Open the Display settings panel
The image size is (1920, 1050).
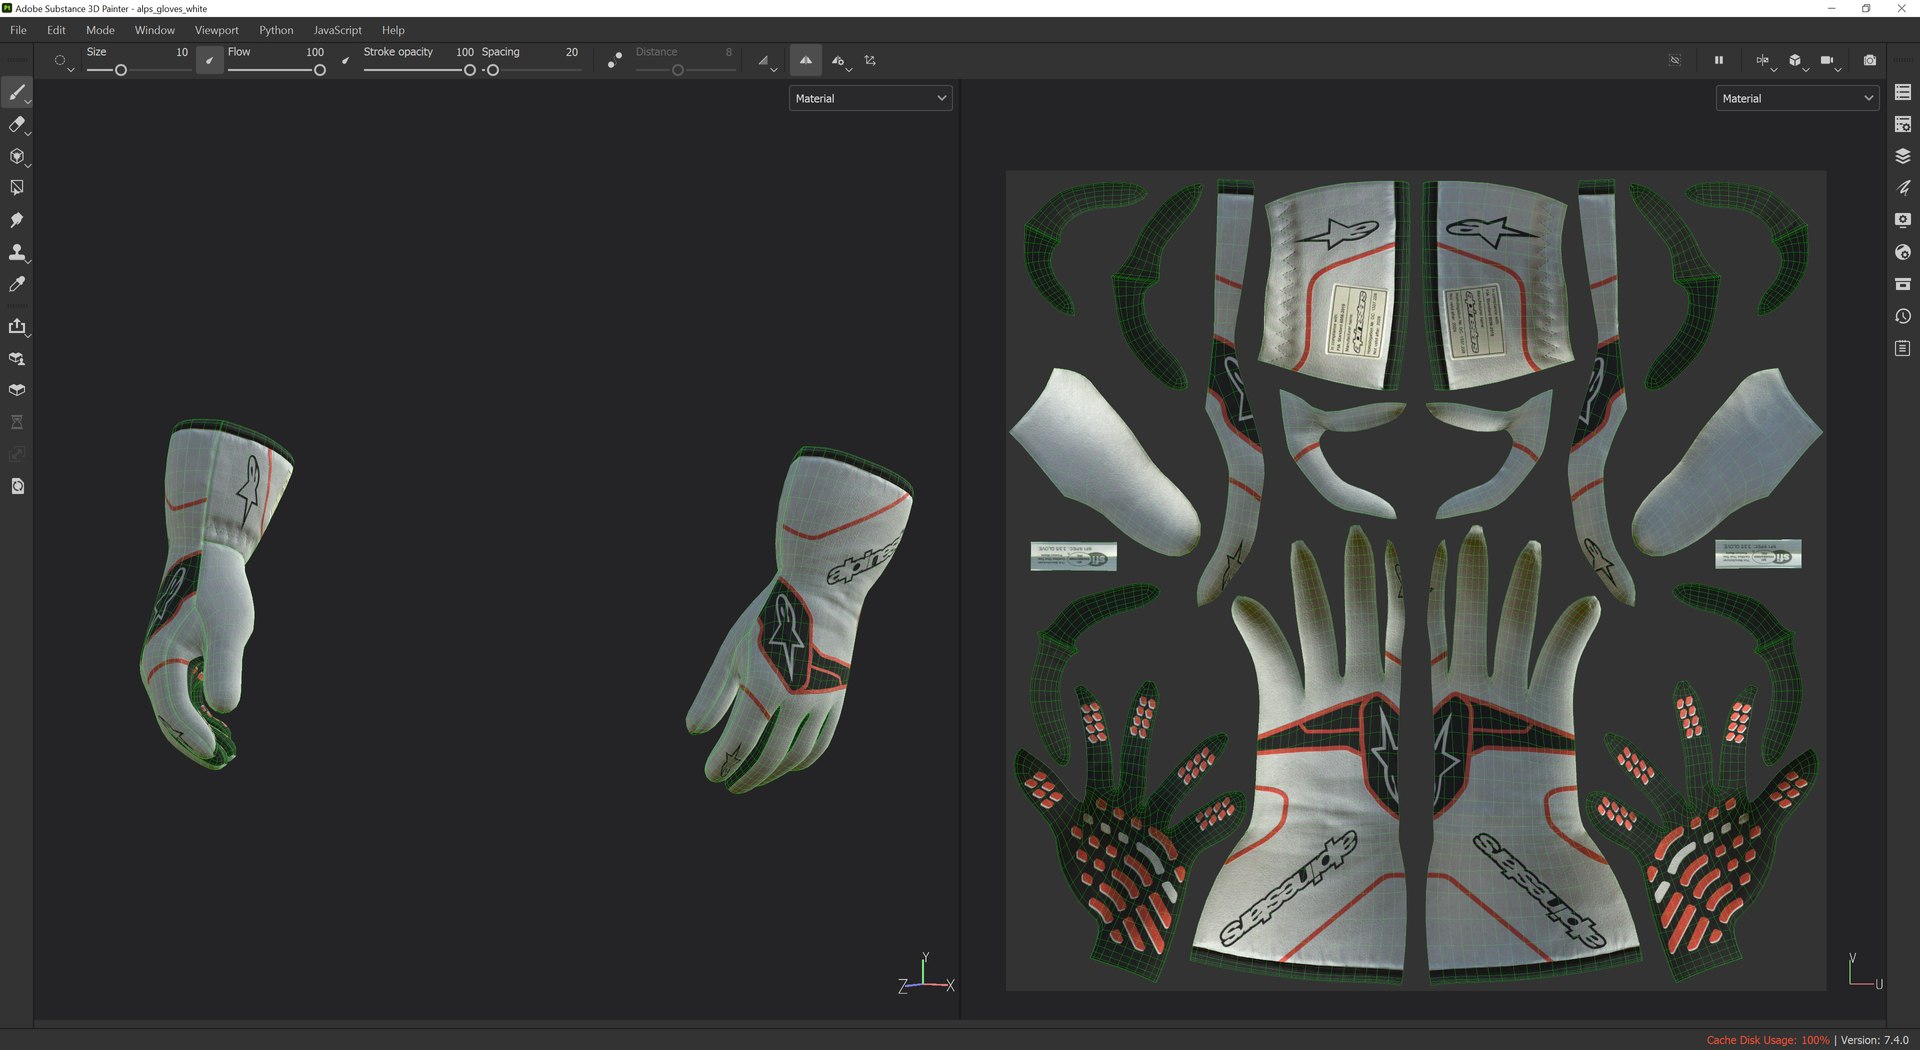point(1902,220)
